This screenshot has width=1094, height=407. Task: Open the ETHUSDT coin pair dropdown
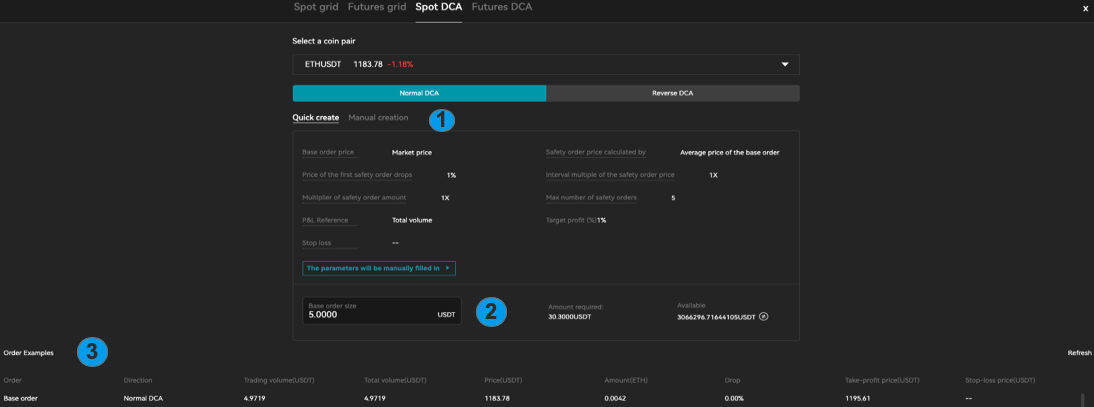tap(545, 64)
